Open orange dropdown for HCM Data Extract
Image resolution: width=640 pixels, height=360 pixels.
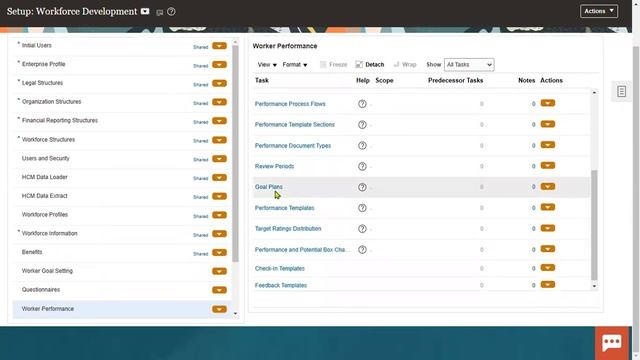tap(219, 196)
